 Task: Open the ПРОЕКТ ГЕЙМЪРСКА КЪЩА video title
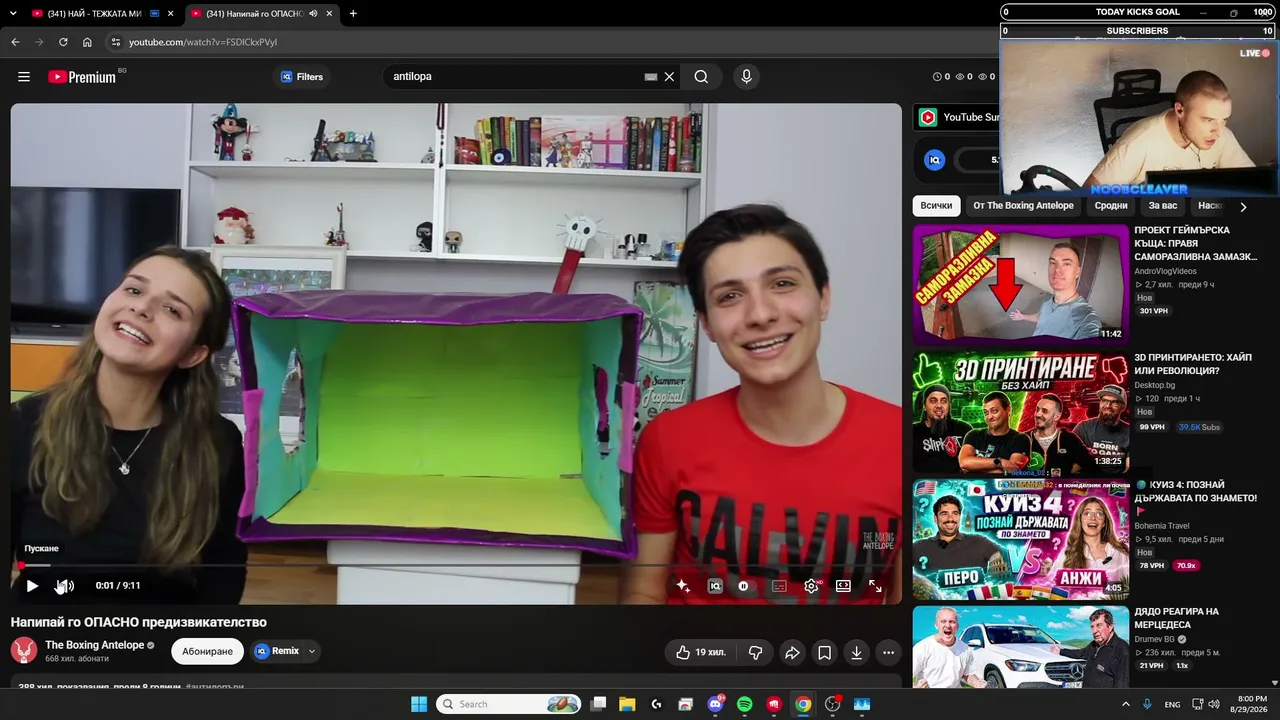[x=1196, y=243]
